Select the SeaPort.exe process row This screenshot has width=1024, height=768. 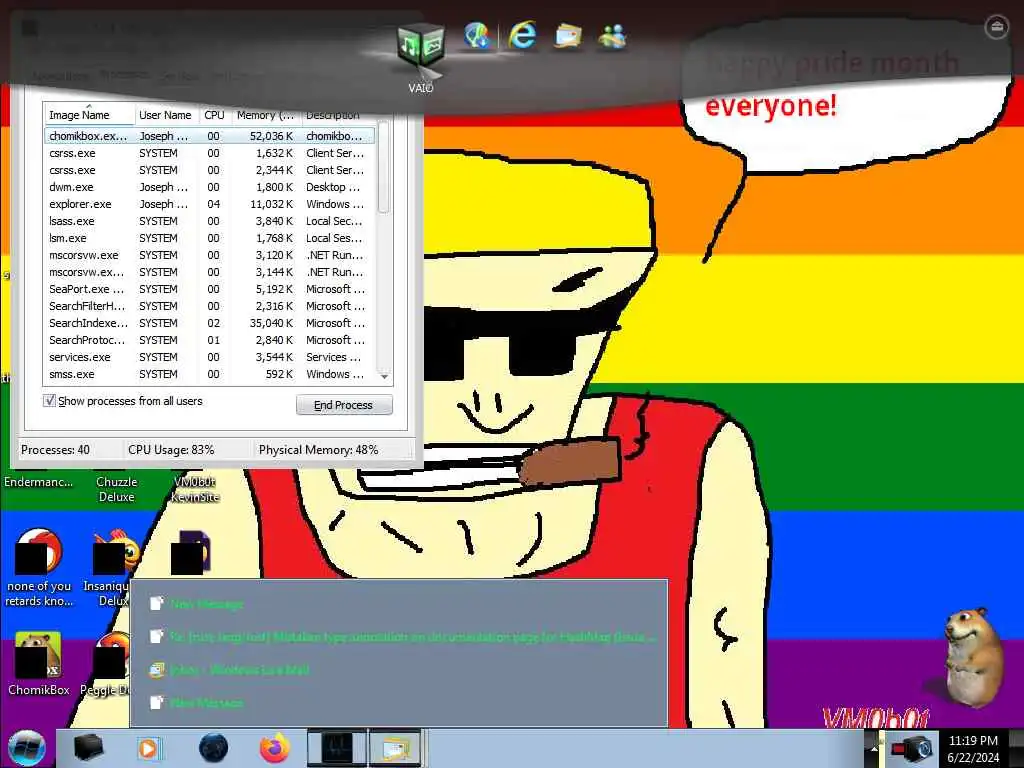pos(210,289)
